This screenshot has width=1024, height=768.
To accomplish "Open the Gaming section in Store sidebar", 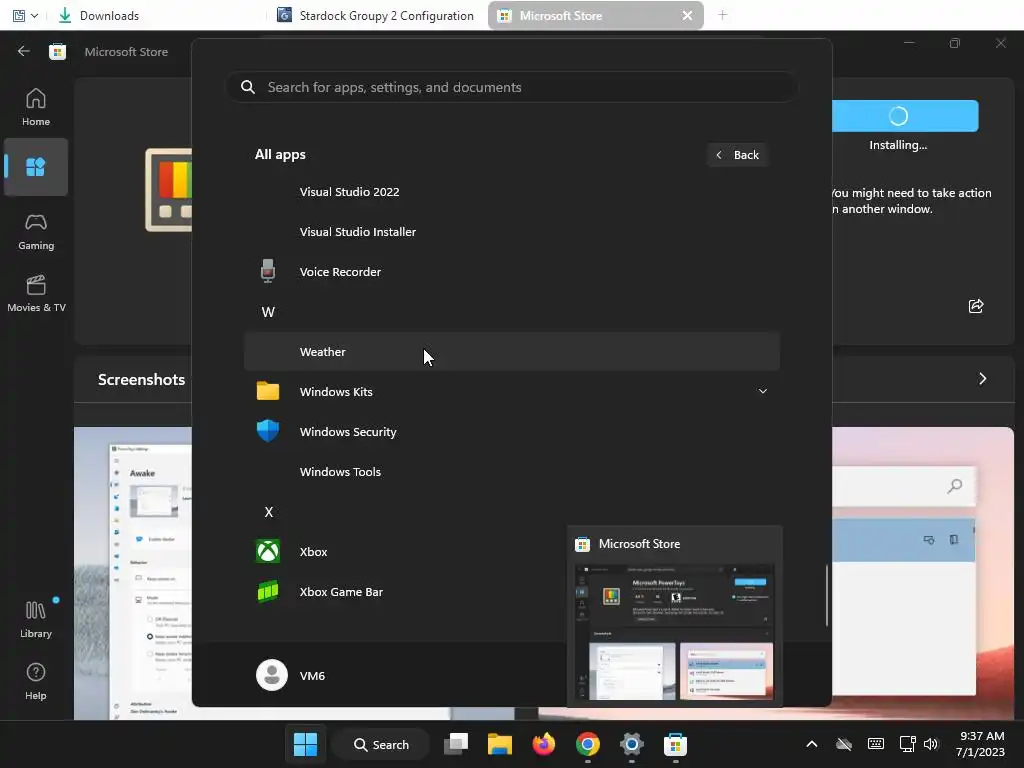I will tap(36, 231).
